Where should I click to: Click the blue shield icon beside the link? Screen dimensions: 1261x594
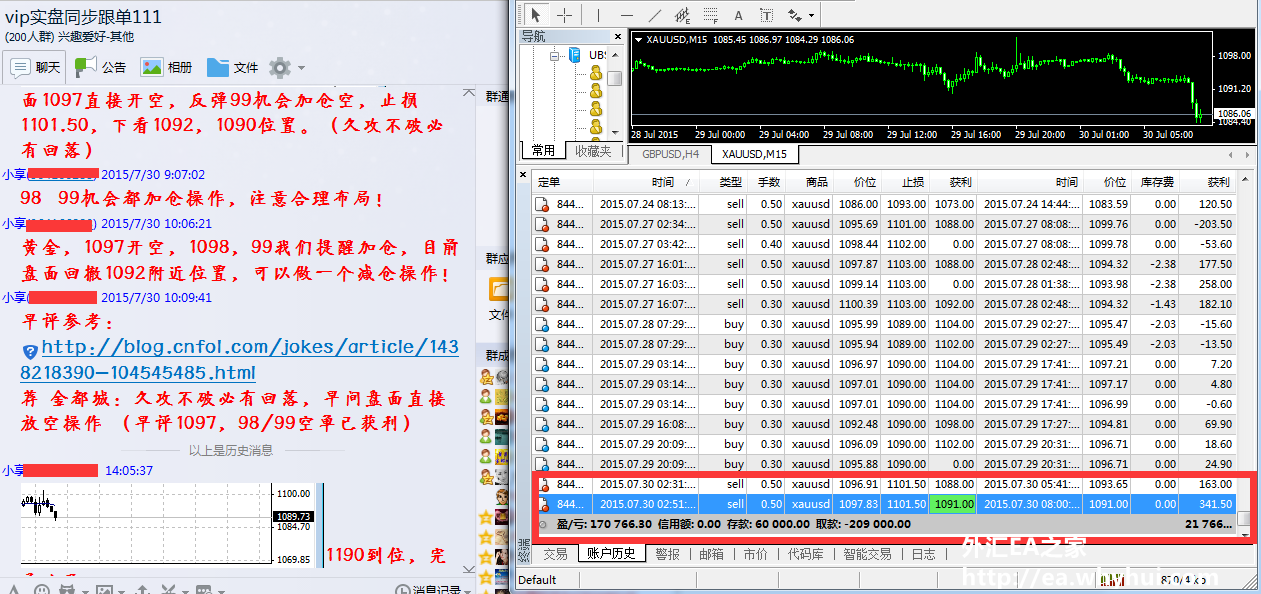[x=30, y=351]
